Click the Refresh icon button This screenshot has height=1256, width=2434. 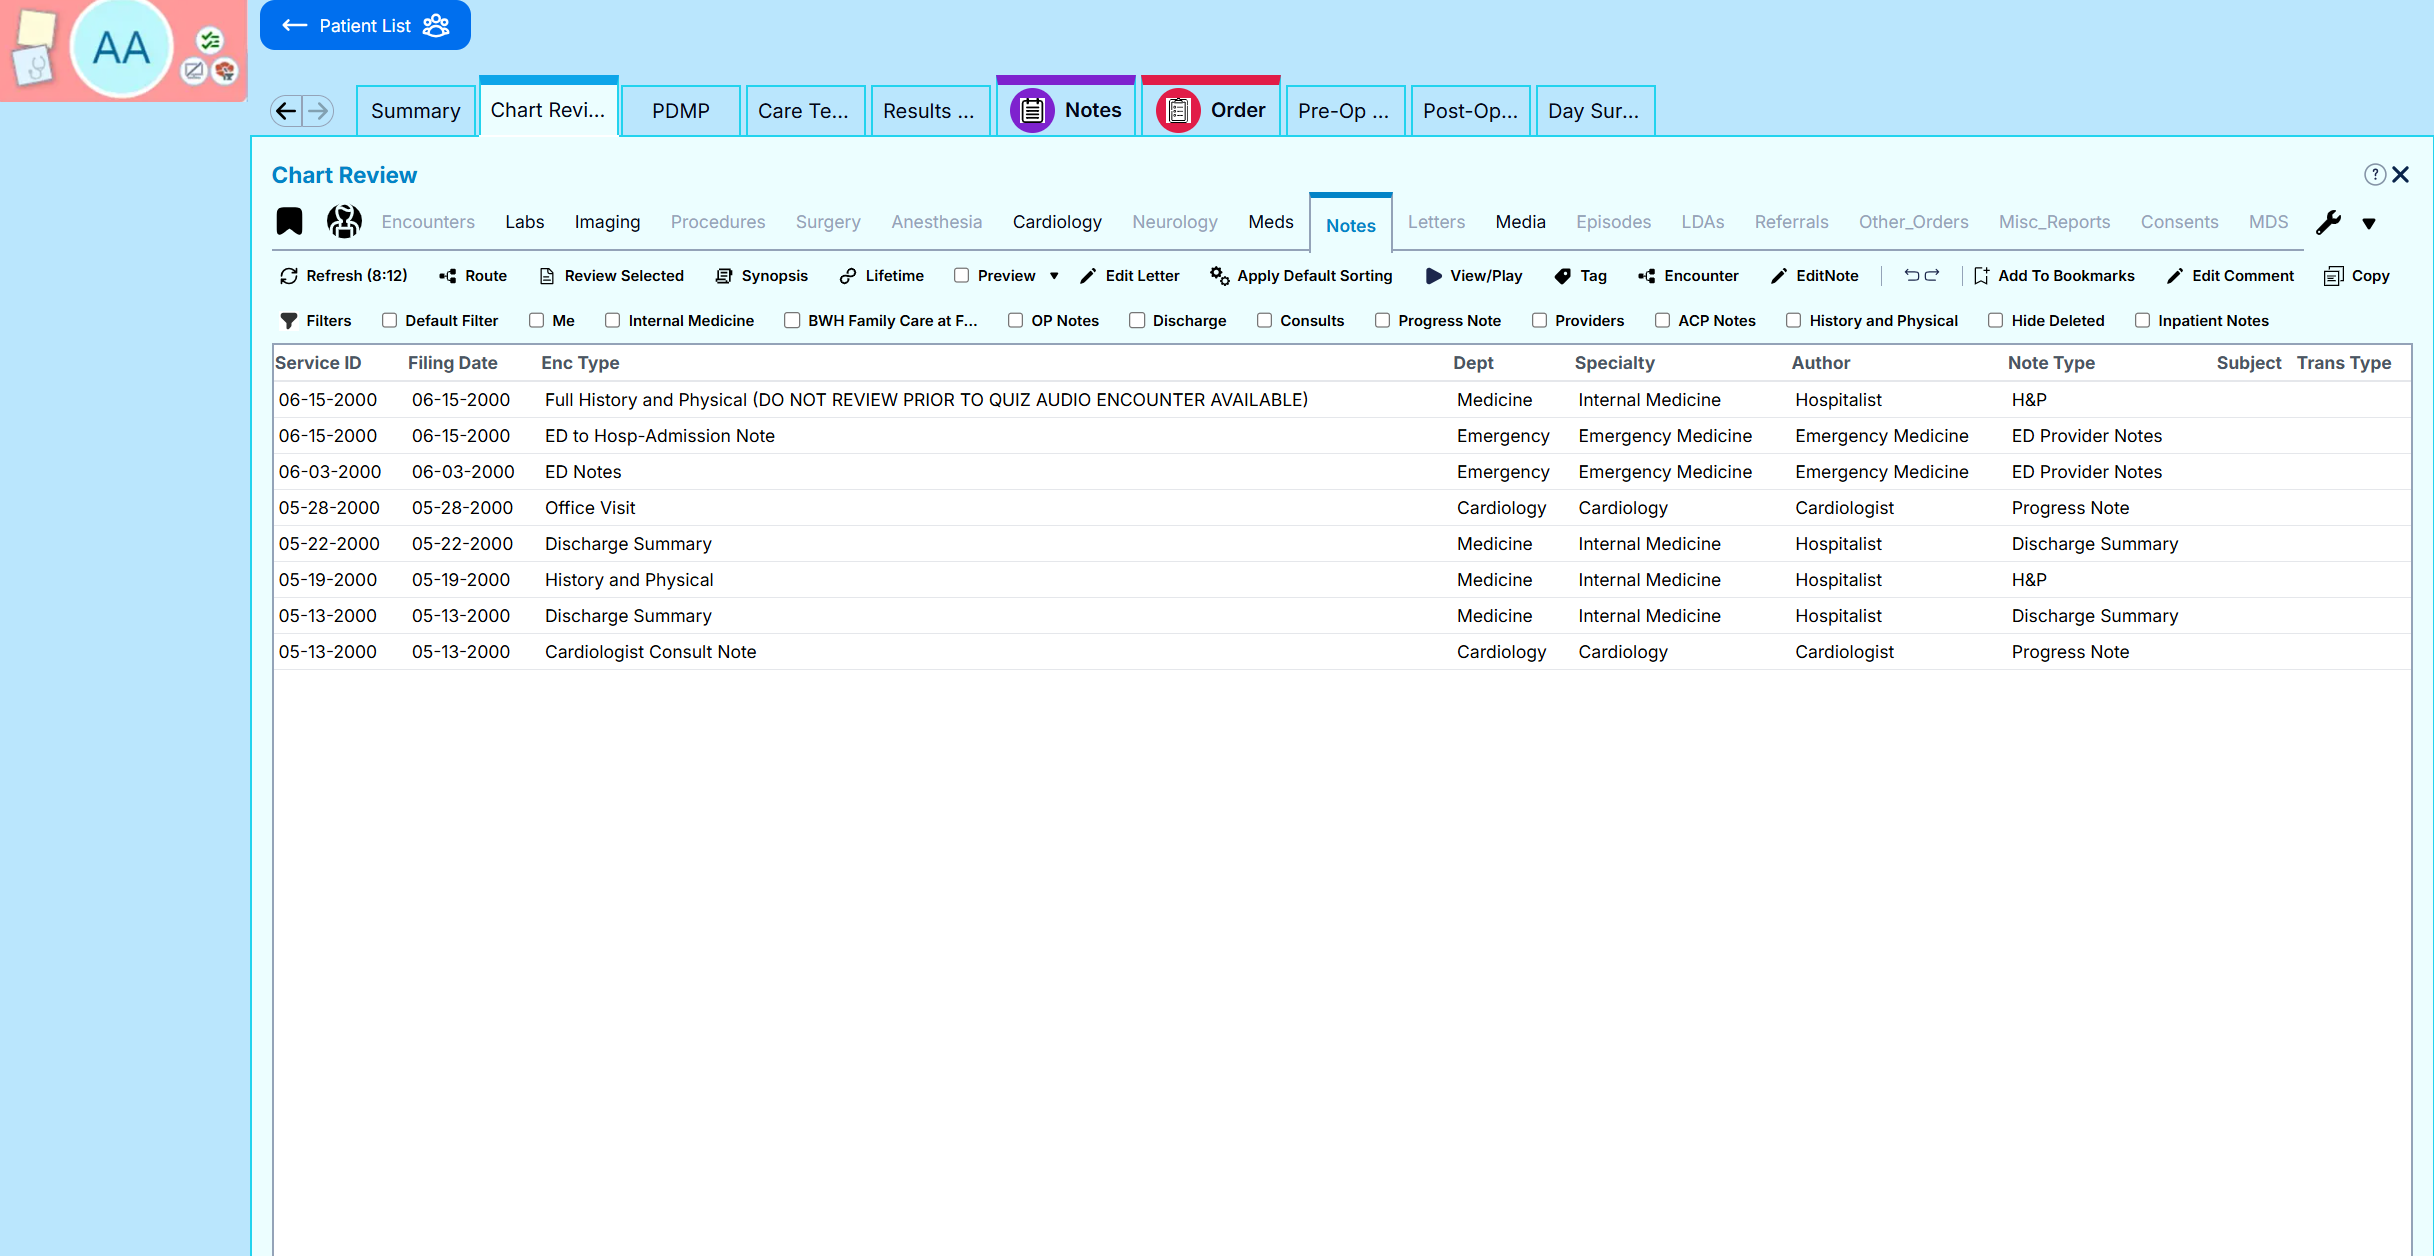[289, 276]
